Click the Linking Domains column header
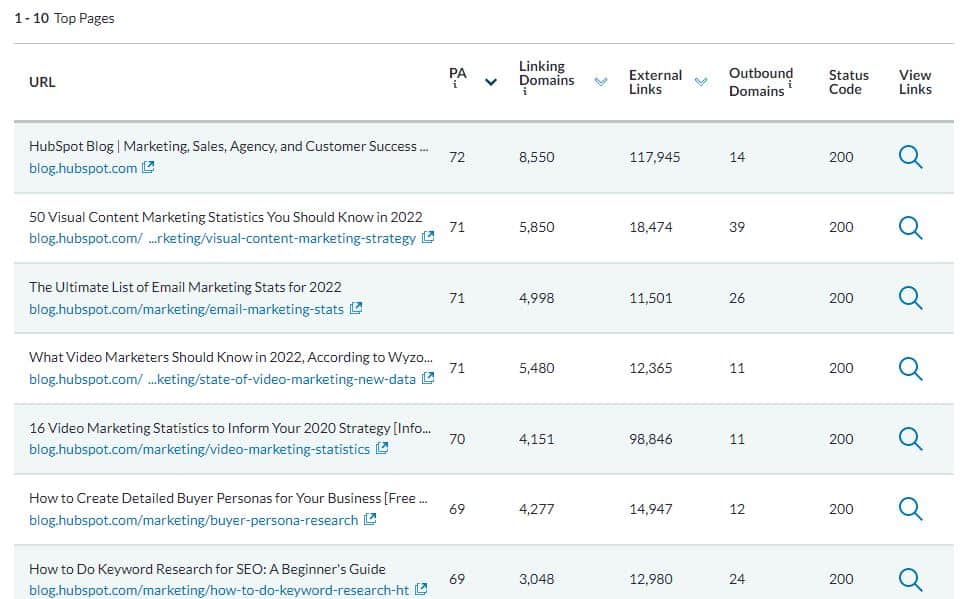970x599 pixels. pos(546,73)
